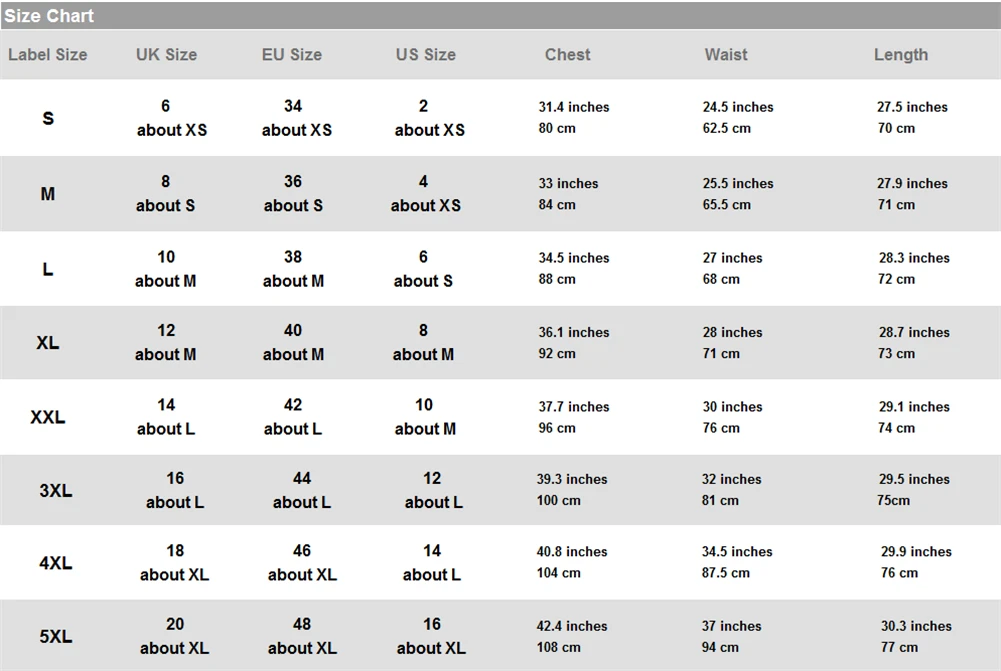Select the Label Size column header
This screenshot has height=671, width=1001.
coord(48,55)
